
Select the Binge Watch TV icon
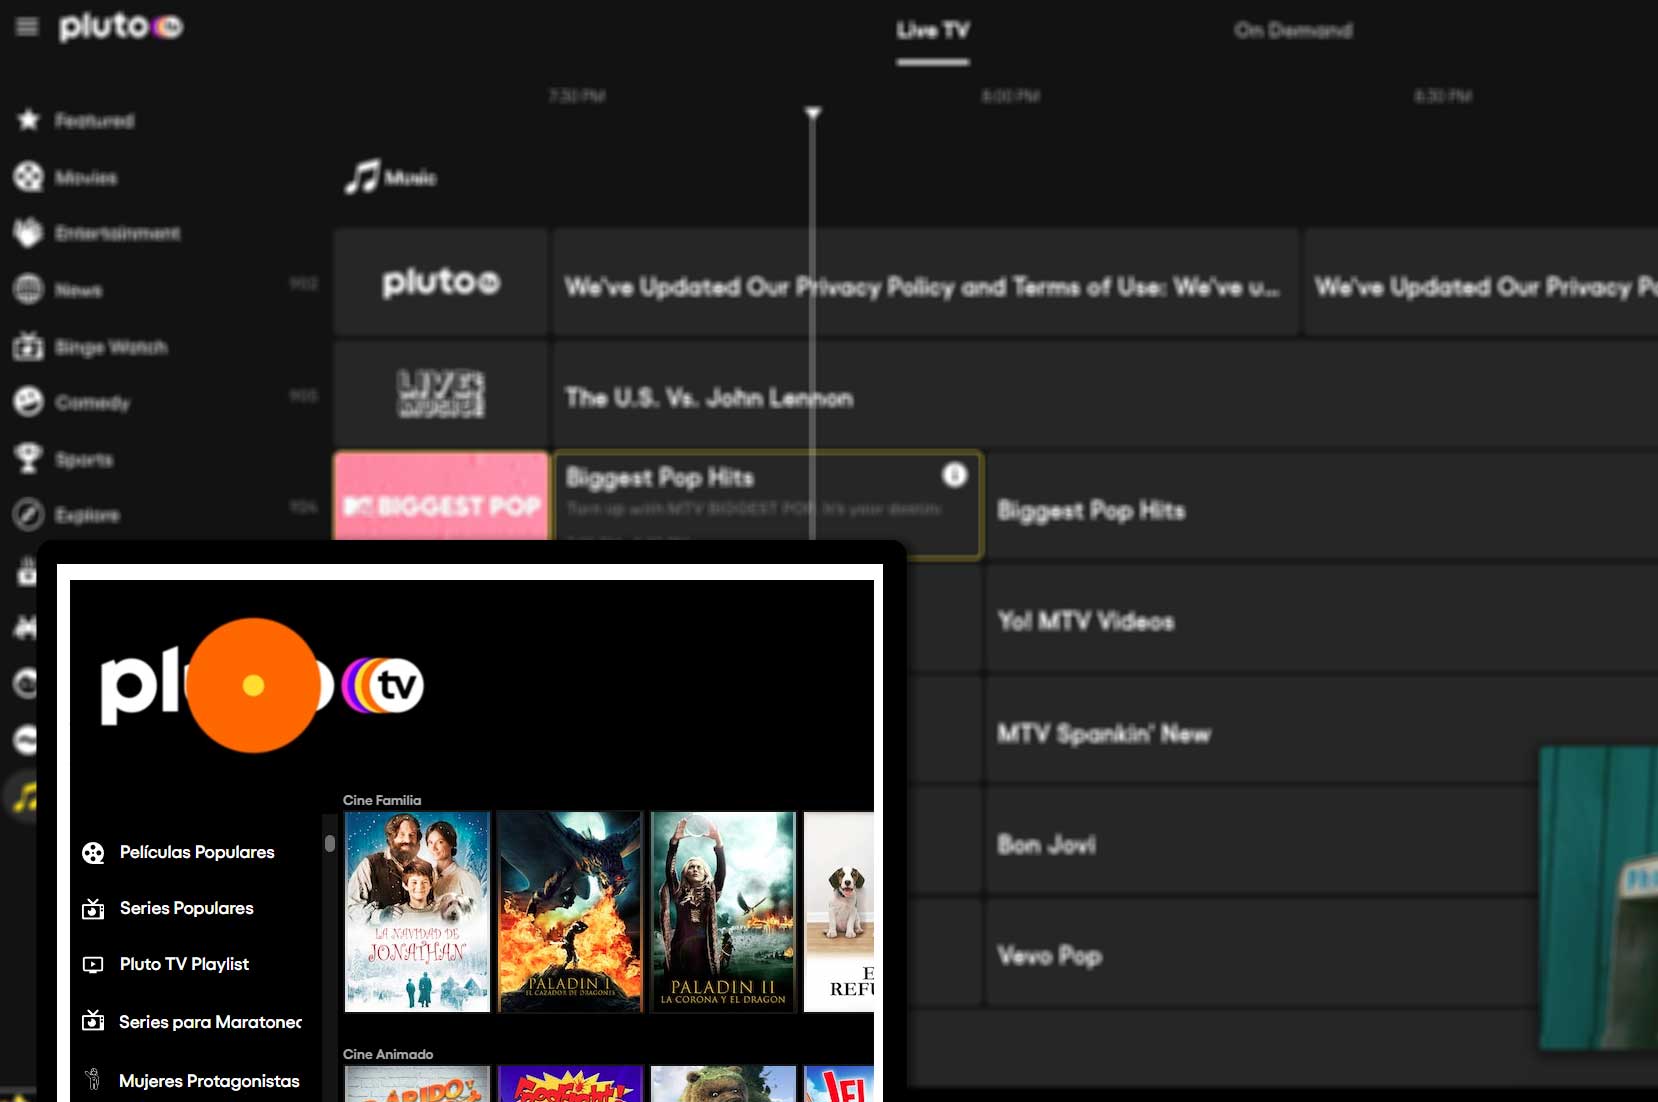(x=28, y=346)
